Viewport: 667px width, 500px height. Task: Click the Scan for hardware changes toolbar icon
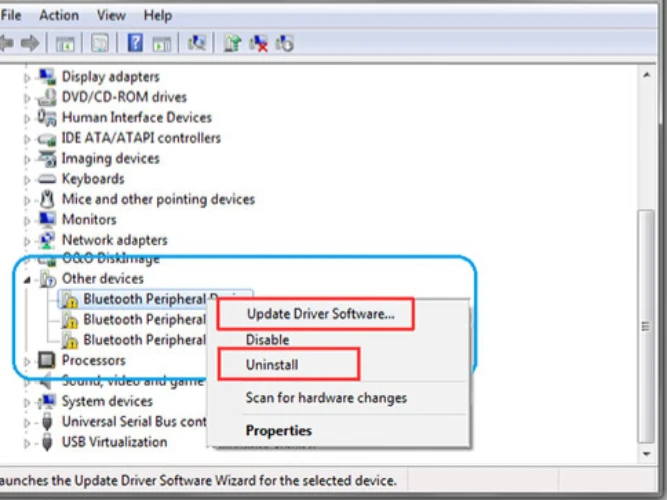point(197,43)
